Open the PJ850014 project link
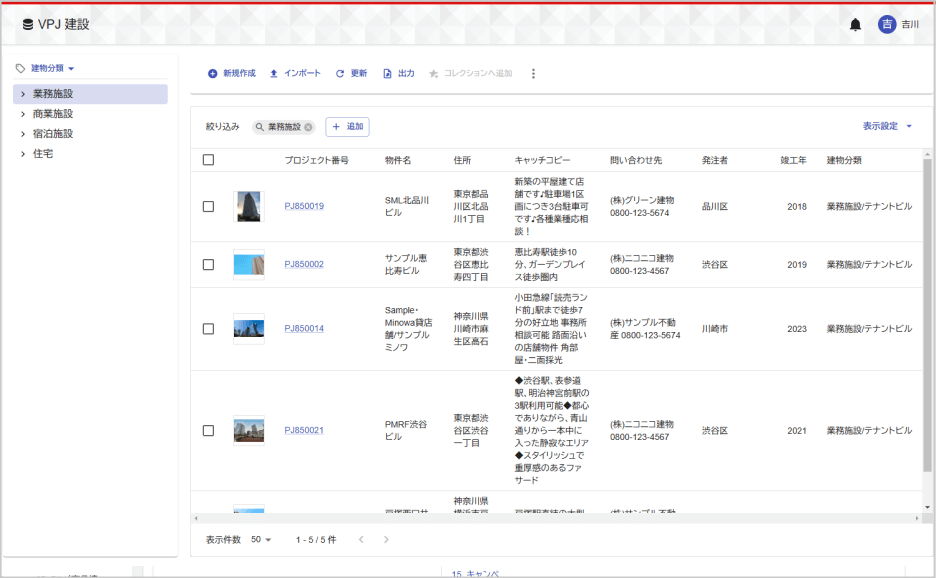Screen dimensions: 936x578 pyautogui.click(x=302, y=328)
